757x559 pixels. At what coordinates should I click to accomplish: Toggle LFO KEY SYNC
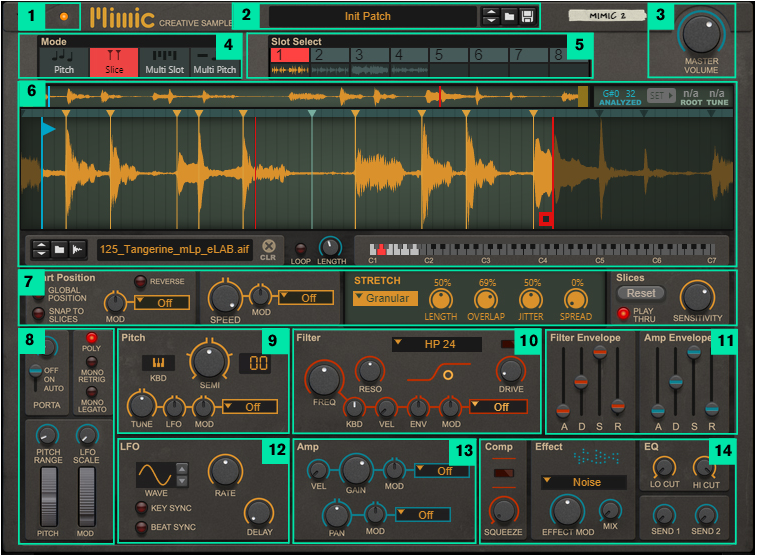141,508
